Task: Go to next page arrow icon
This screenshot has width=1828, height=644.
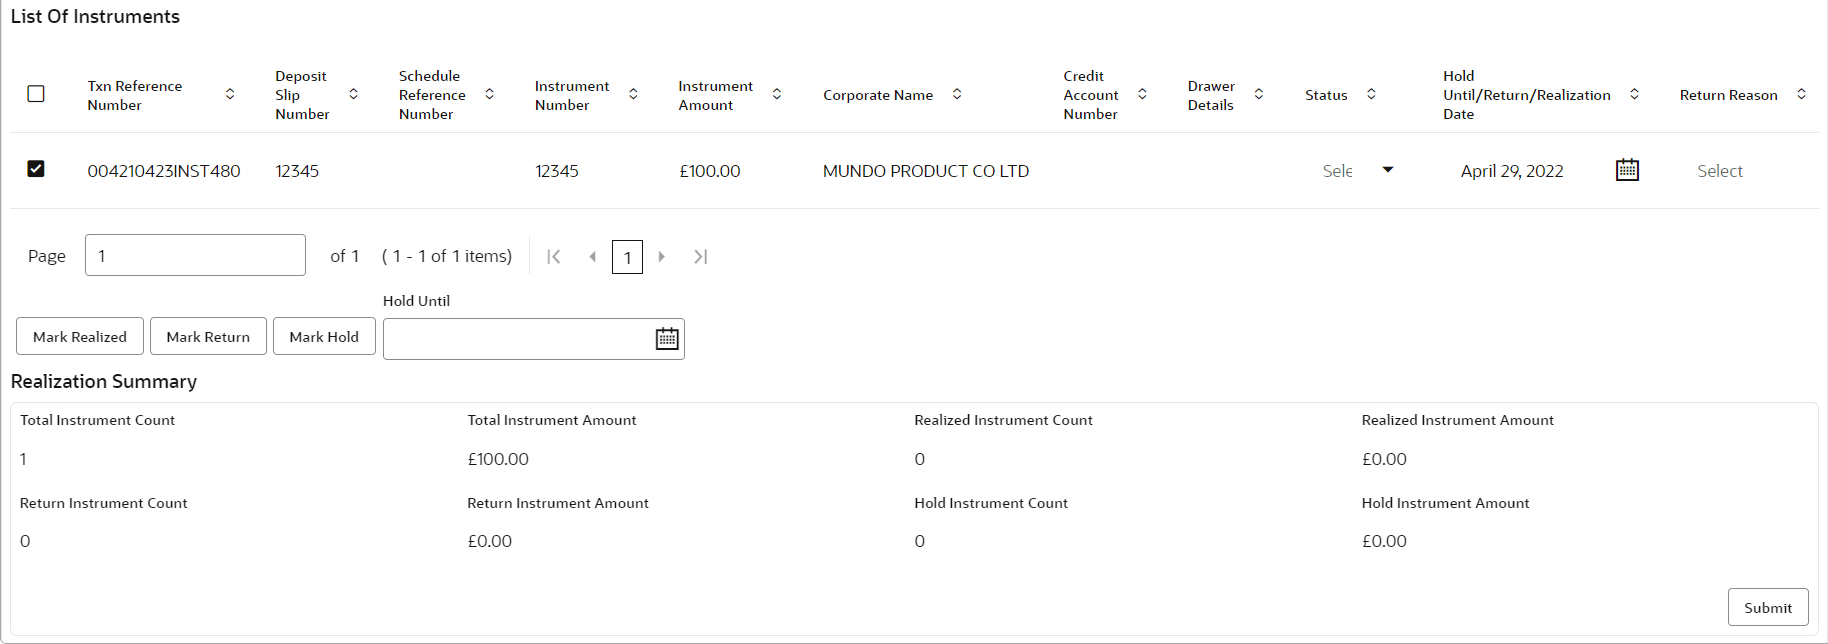Action: click(x=661, y=257)
